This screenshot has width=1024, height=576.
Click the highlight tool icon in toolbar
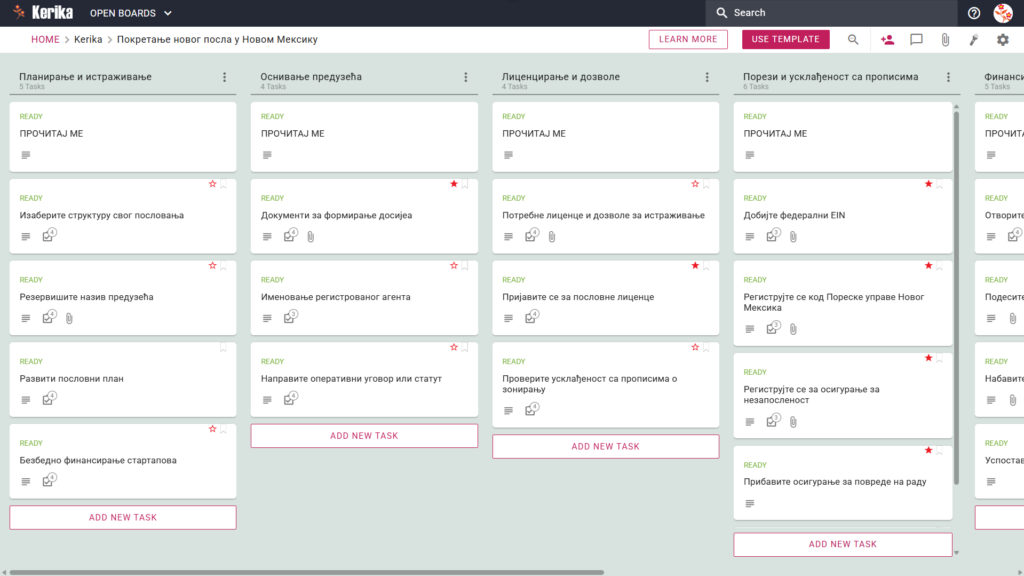coord(974,40)
